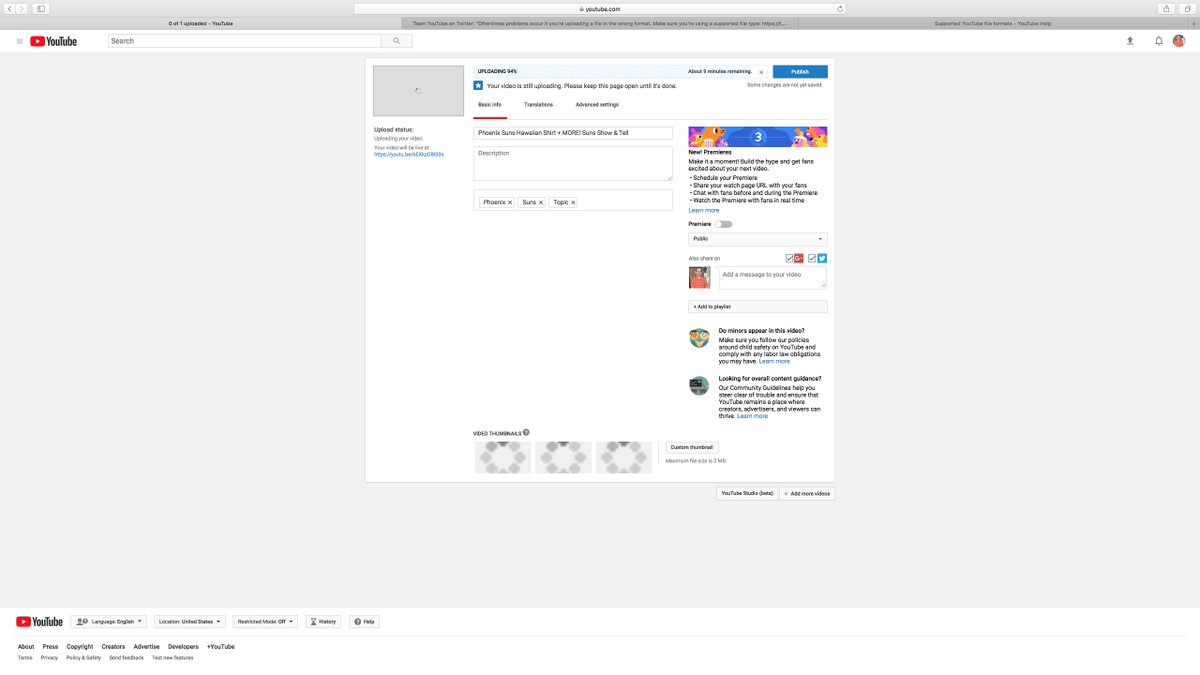The height and width of the screenshot is (675, 1200).
Task: Switch to the Basic info tab
Action: pos(490,105)
